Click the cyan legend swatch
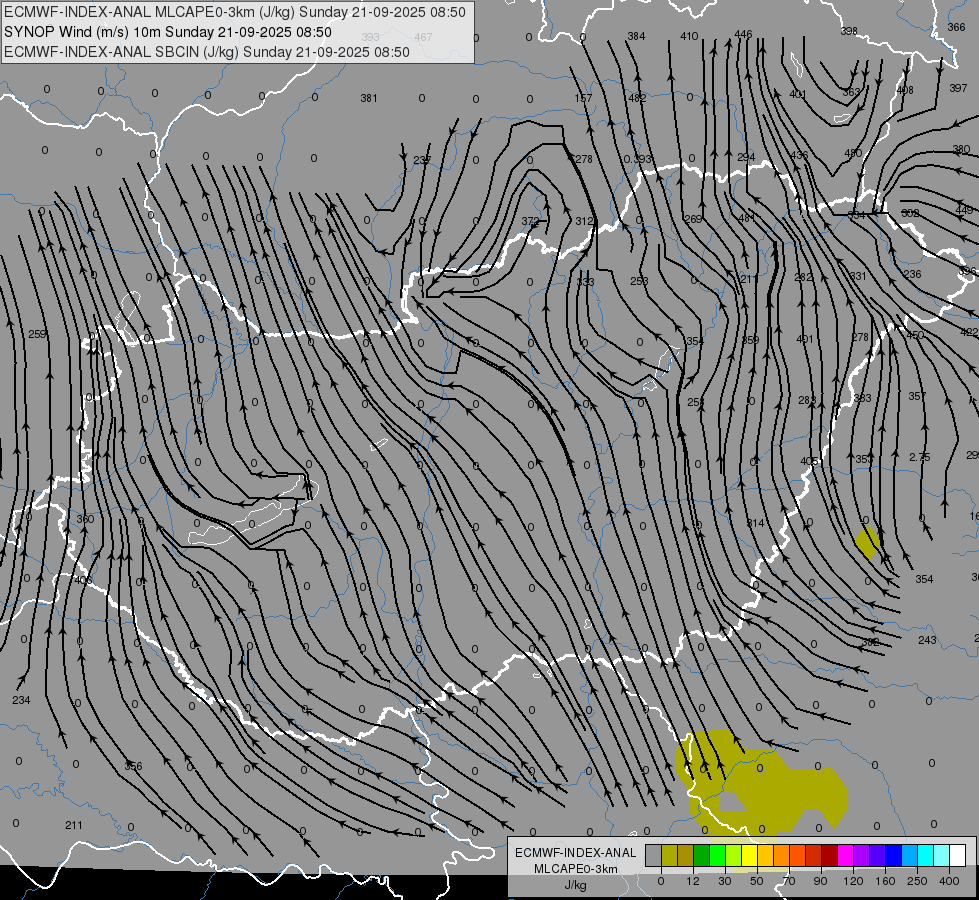This screenshot has width=979, height=900. (x=927, y=855)
